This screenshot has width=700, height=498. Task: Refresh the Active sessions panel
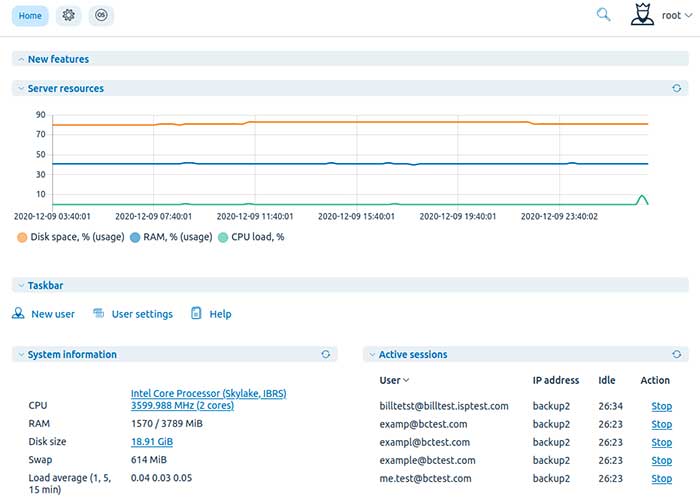(677, 354)
